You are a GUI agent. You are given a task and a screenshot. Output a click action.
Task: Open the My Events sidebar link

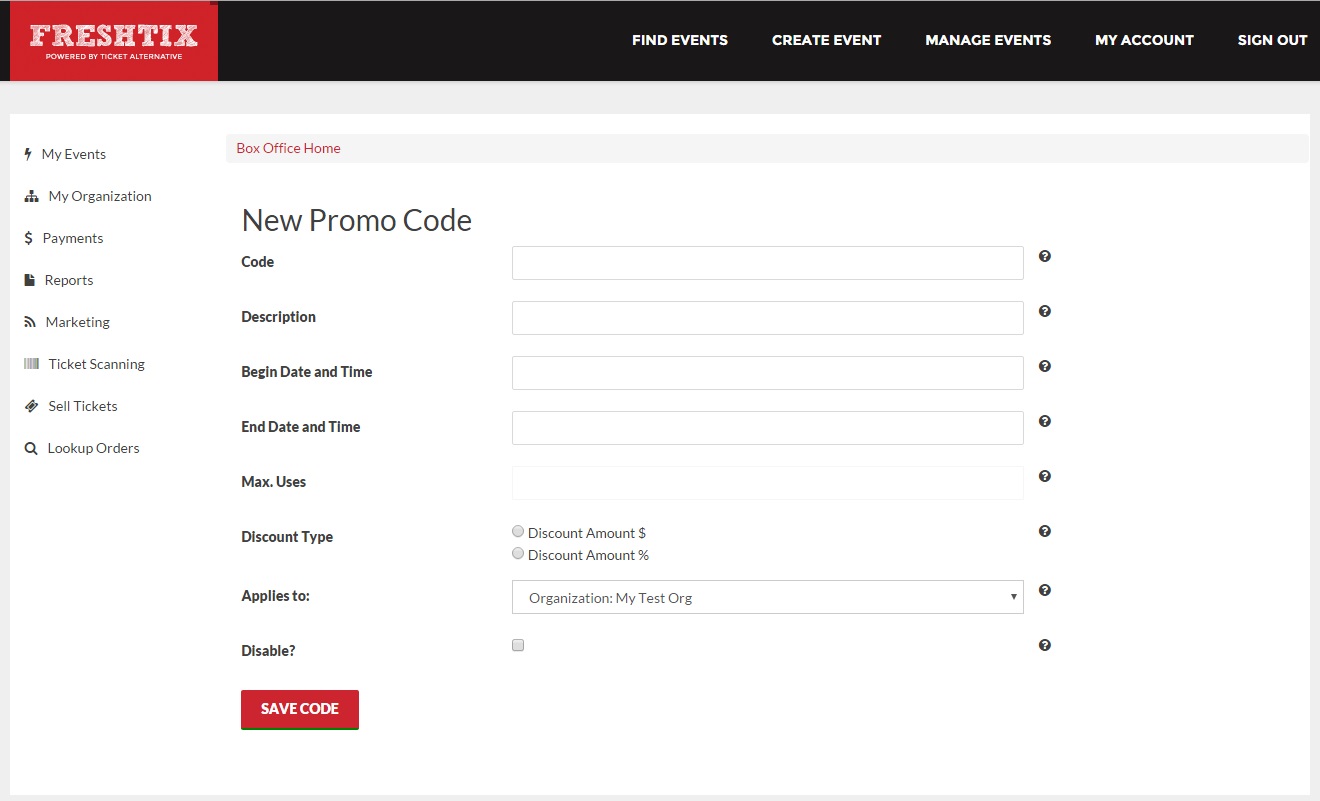coord(74,154)
